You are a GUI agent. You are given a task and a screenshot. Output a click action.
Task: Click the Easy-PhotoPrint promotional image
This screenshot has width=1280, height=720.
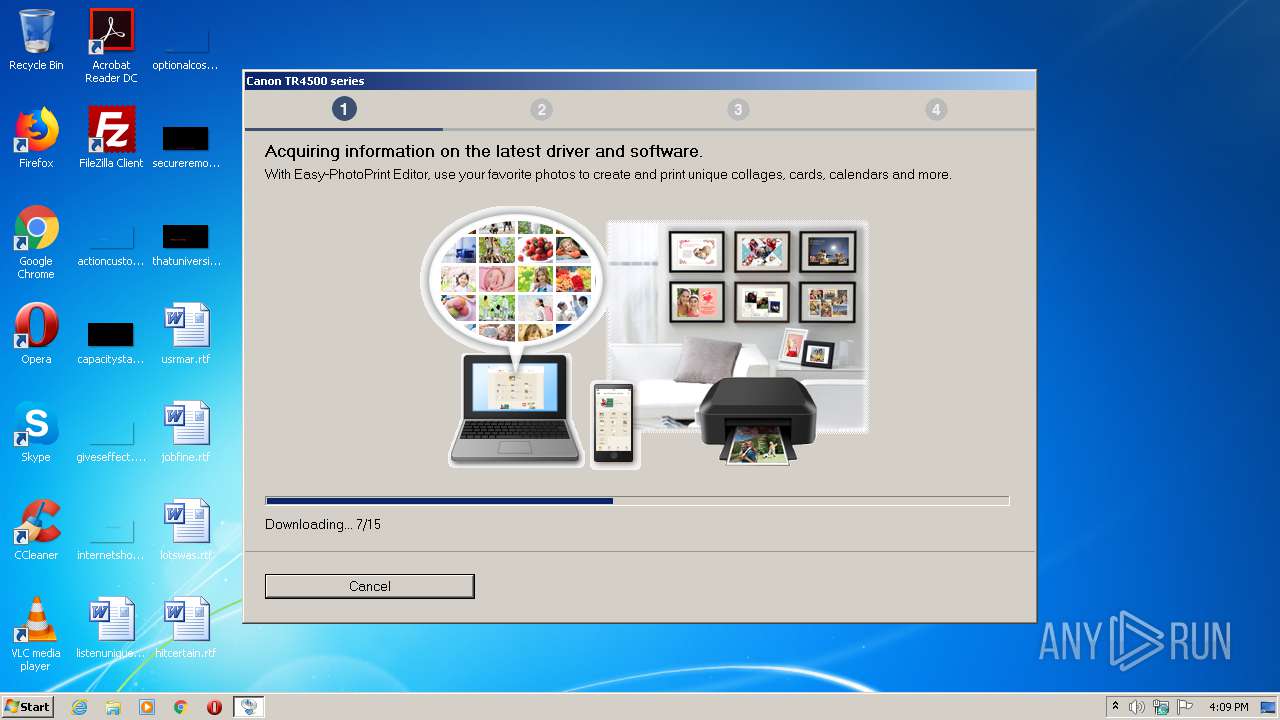coord(644,338)
